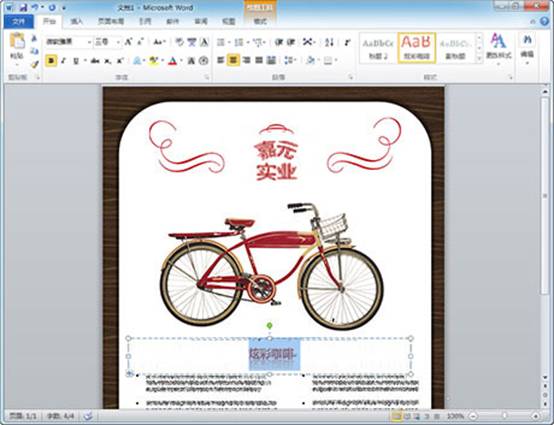Click the zoom slider in status bar

click(x=504, y=416)
